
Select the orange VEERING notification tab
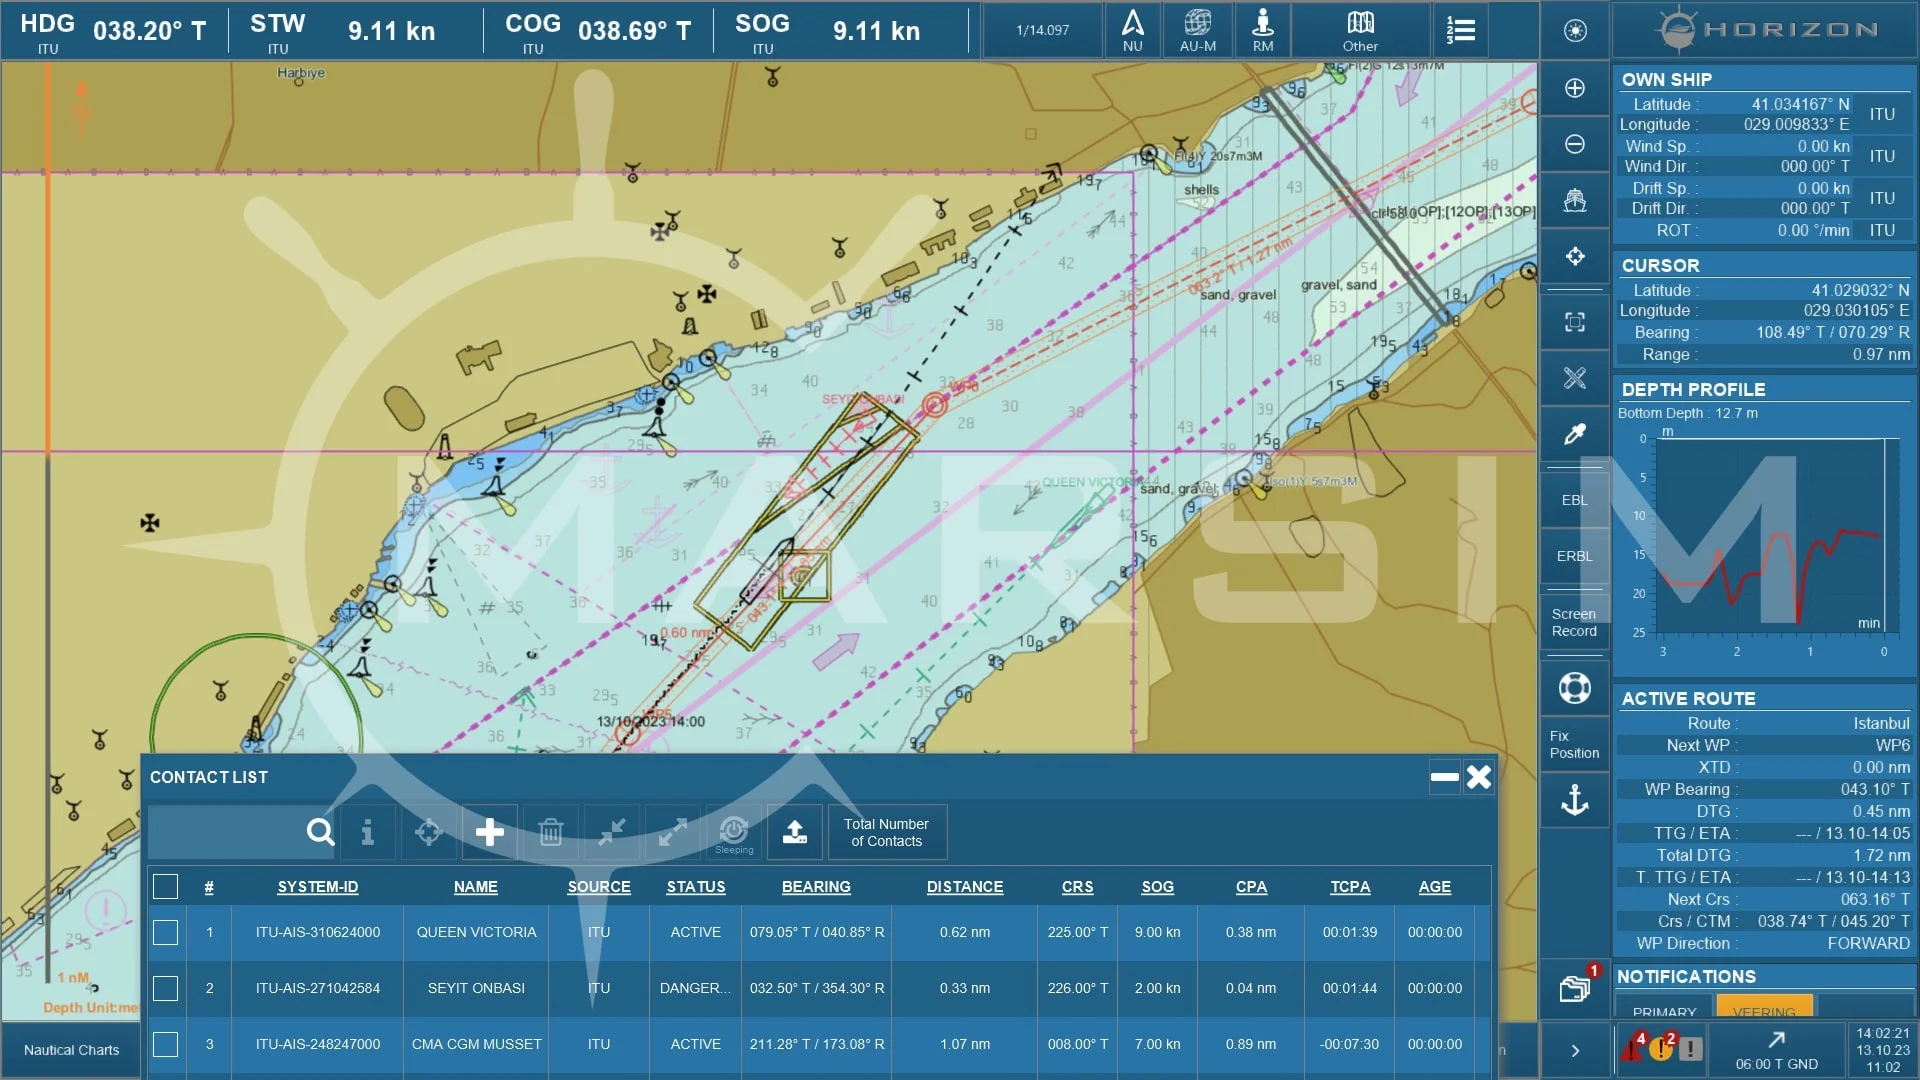click(1764, 1008)
